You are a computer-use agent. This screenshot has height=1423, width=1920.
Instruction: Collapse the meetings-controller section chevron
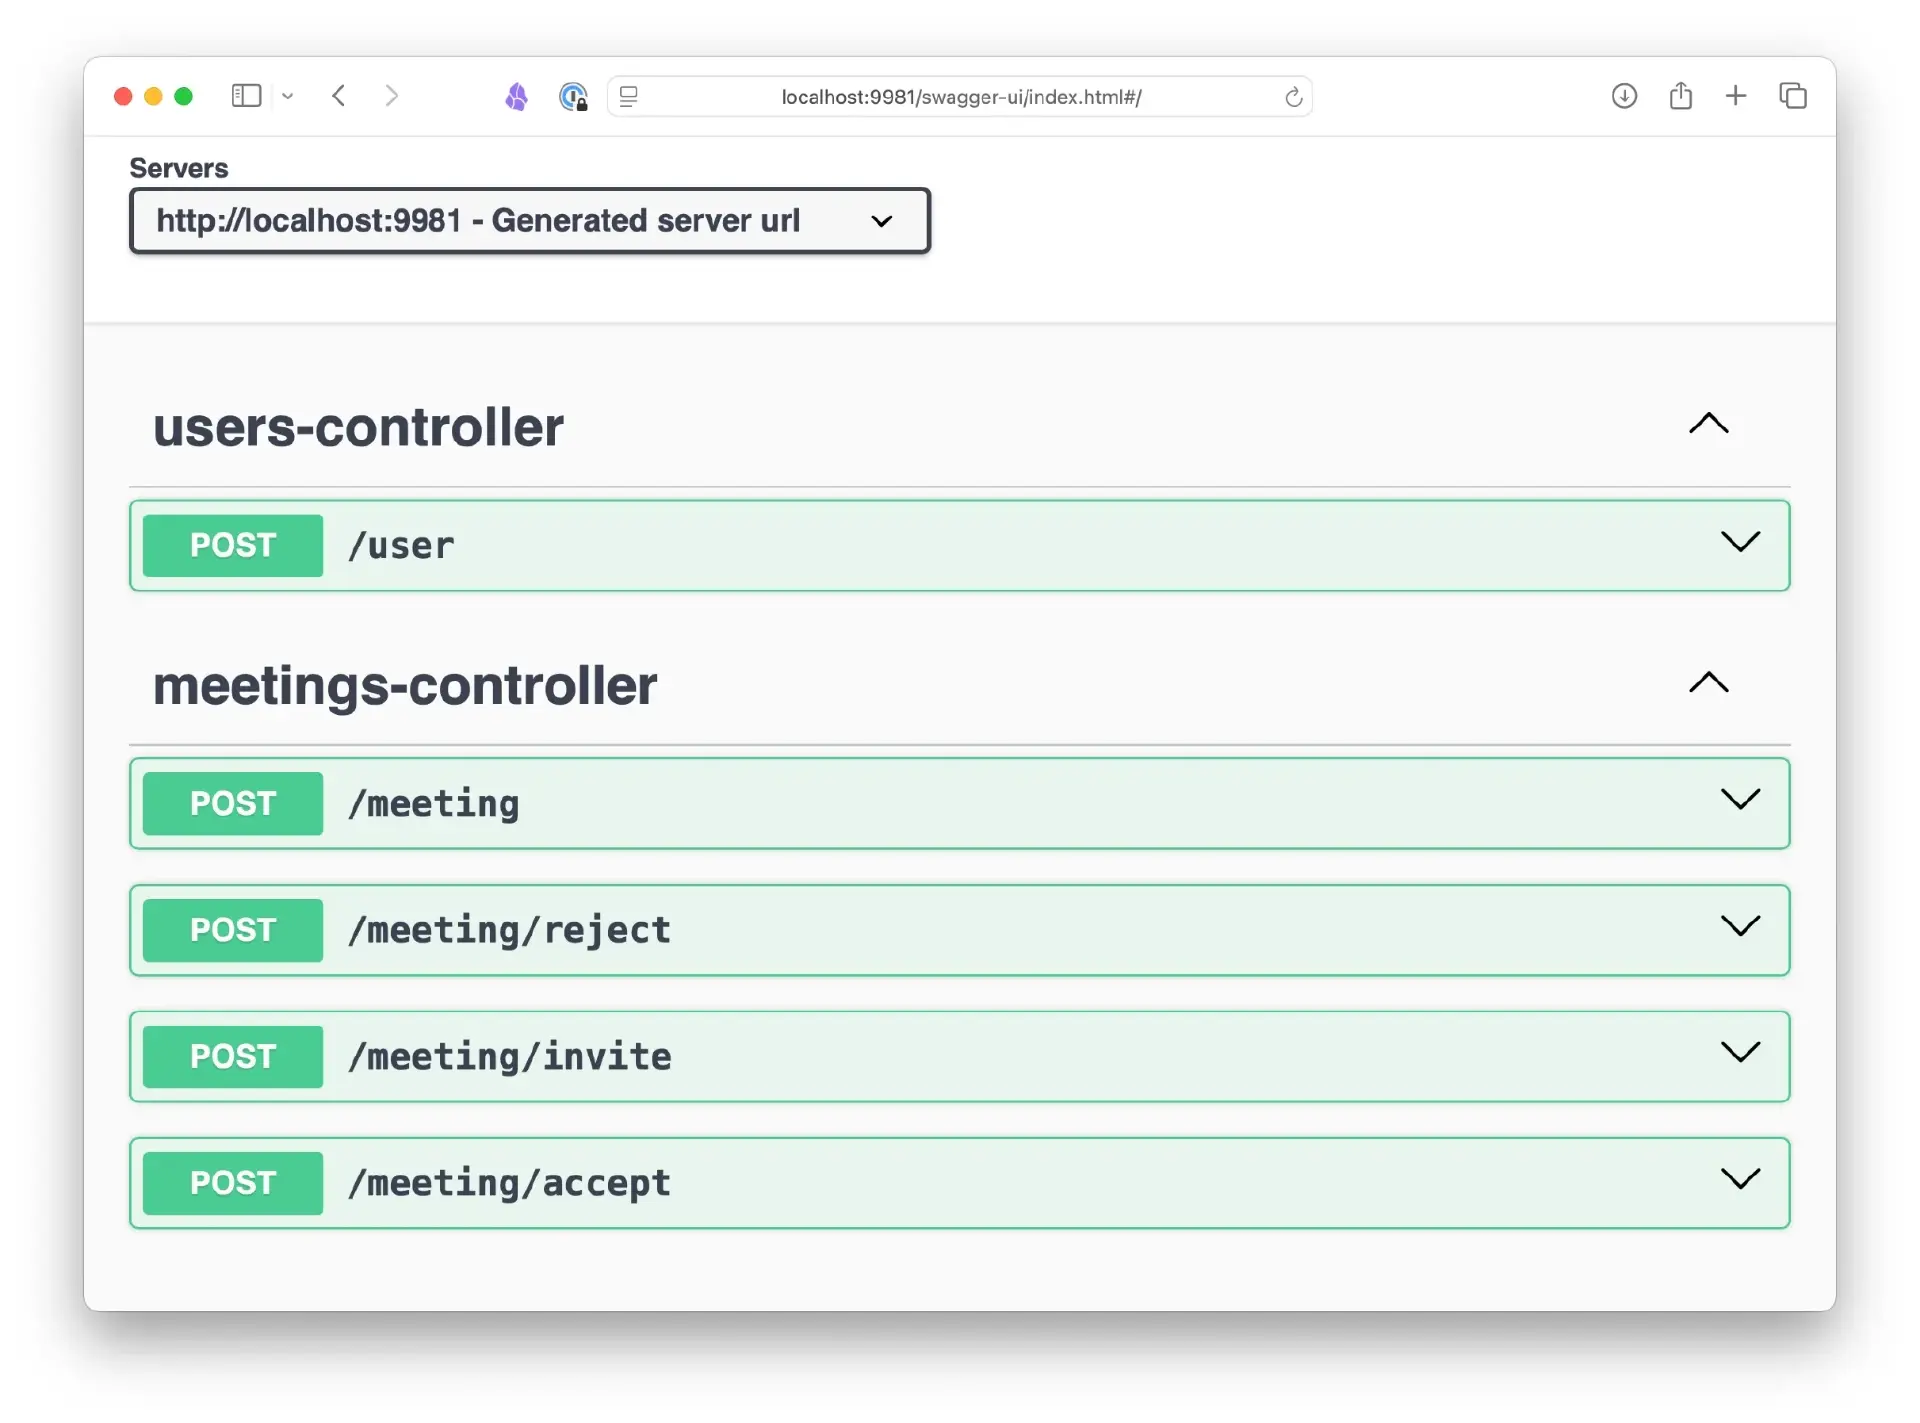pyautogui.click(x=1708, y=683)
